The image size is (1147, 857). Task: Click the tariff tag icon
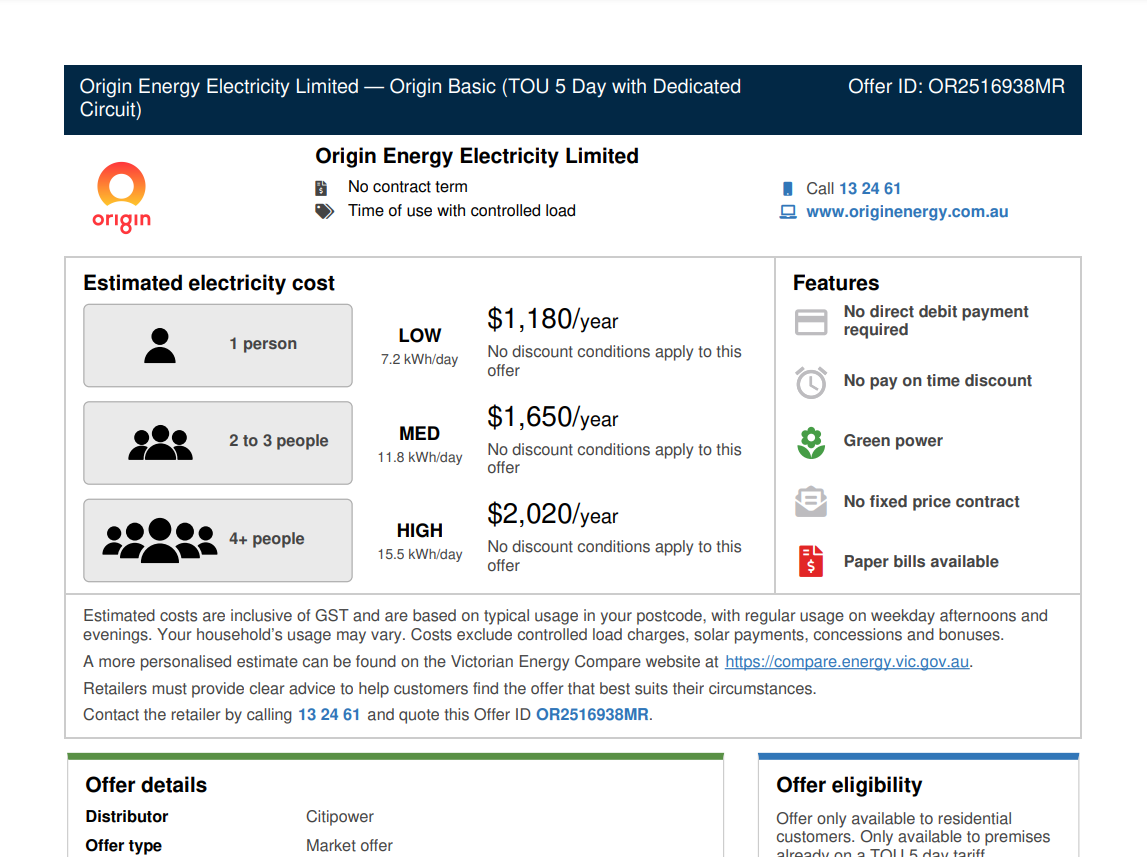pyautogui.click(x=324, y=211)
